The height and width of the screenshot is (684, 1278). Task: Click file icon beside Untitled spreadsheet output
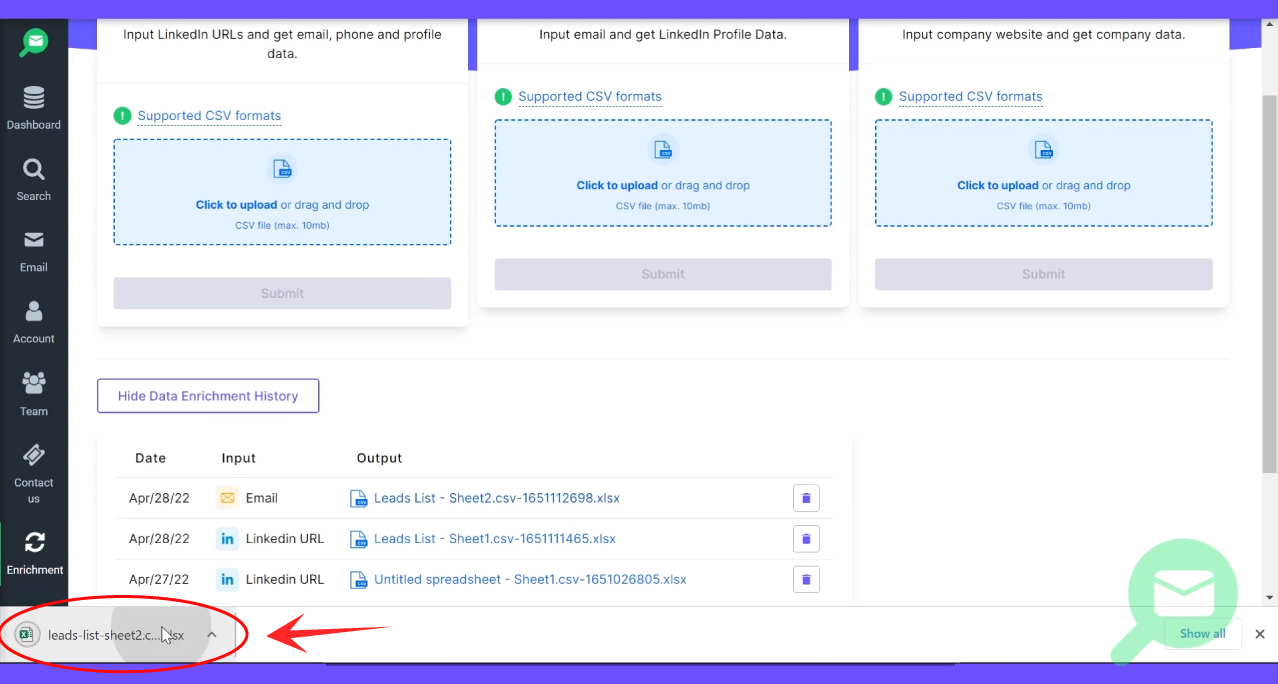[359, 579]
